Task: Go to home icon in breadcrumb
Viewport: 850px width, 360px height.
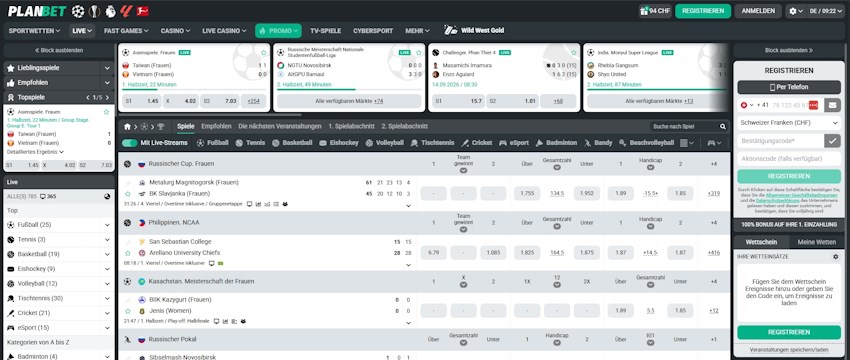Action: (127, 126)
